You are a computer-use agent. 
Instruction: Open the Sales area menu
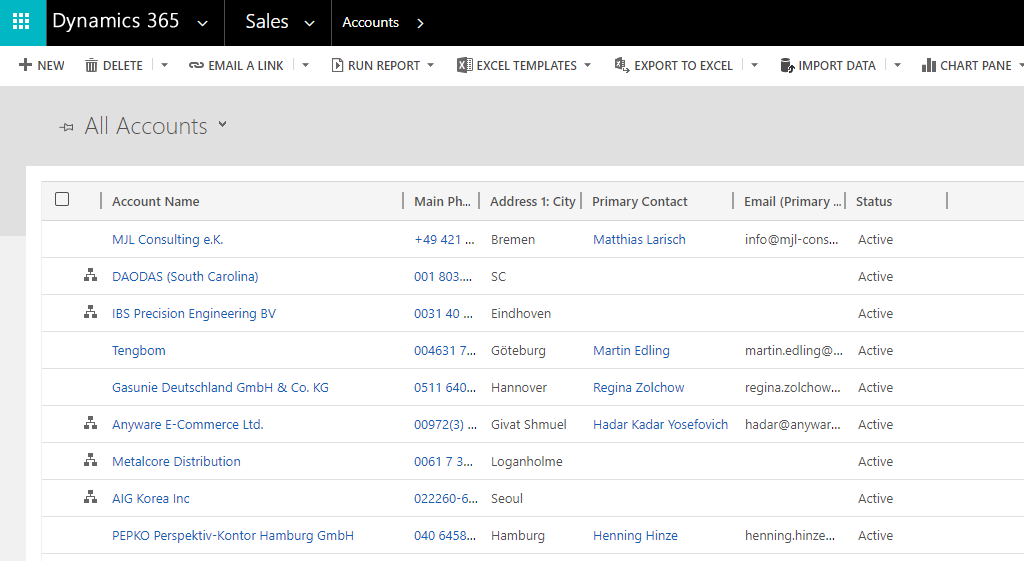point(280,22)
